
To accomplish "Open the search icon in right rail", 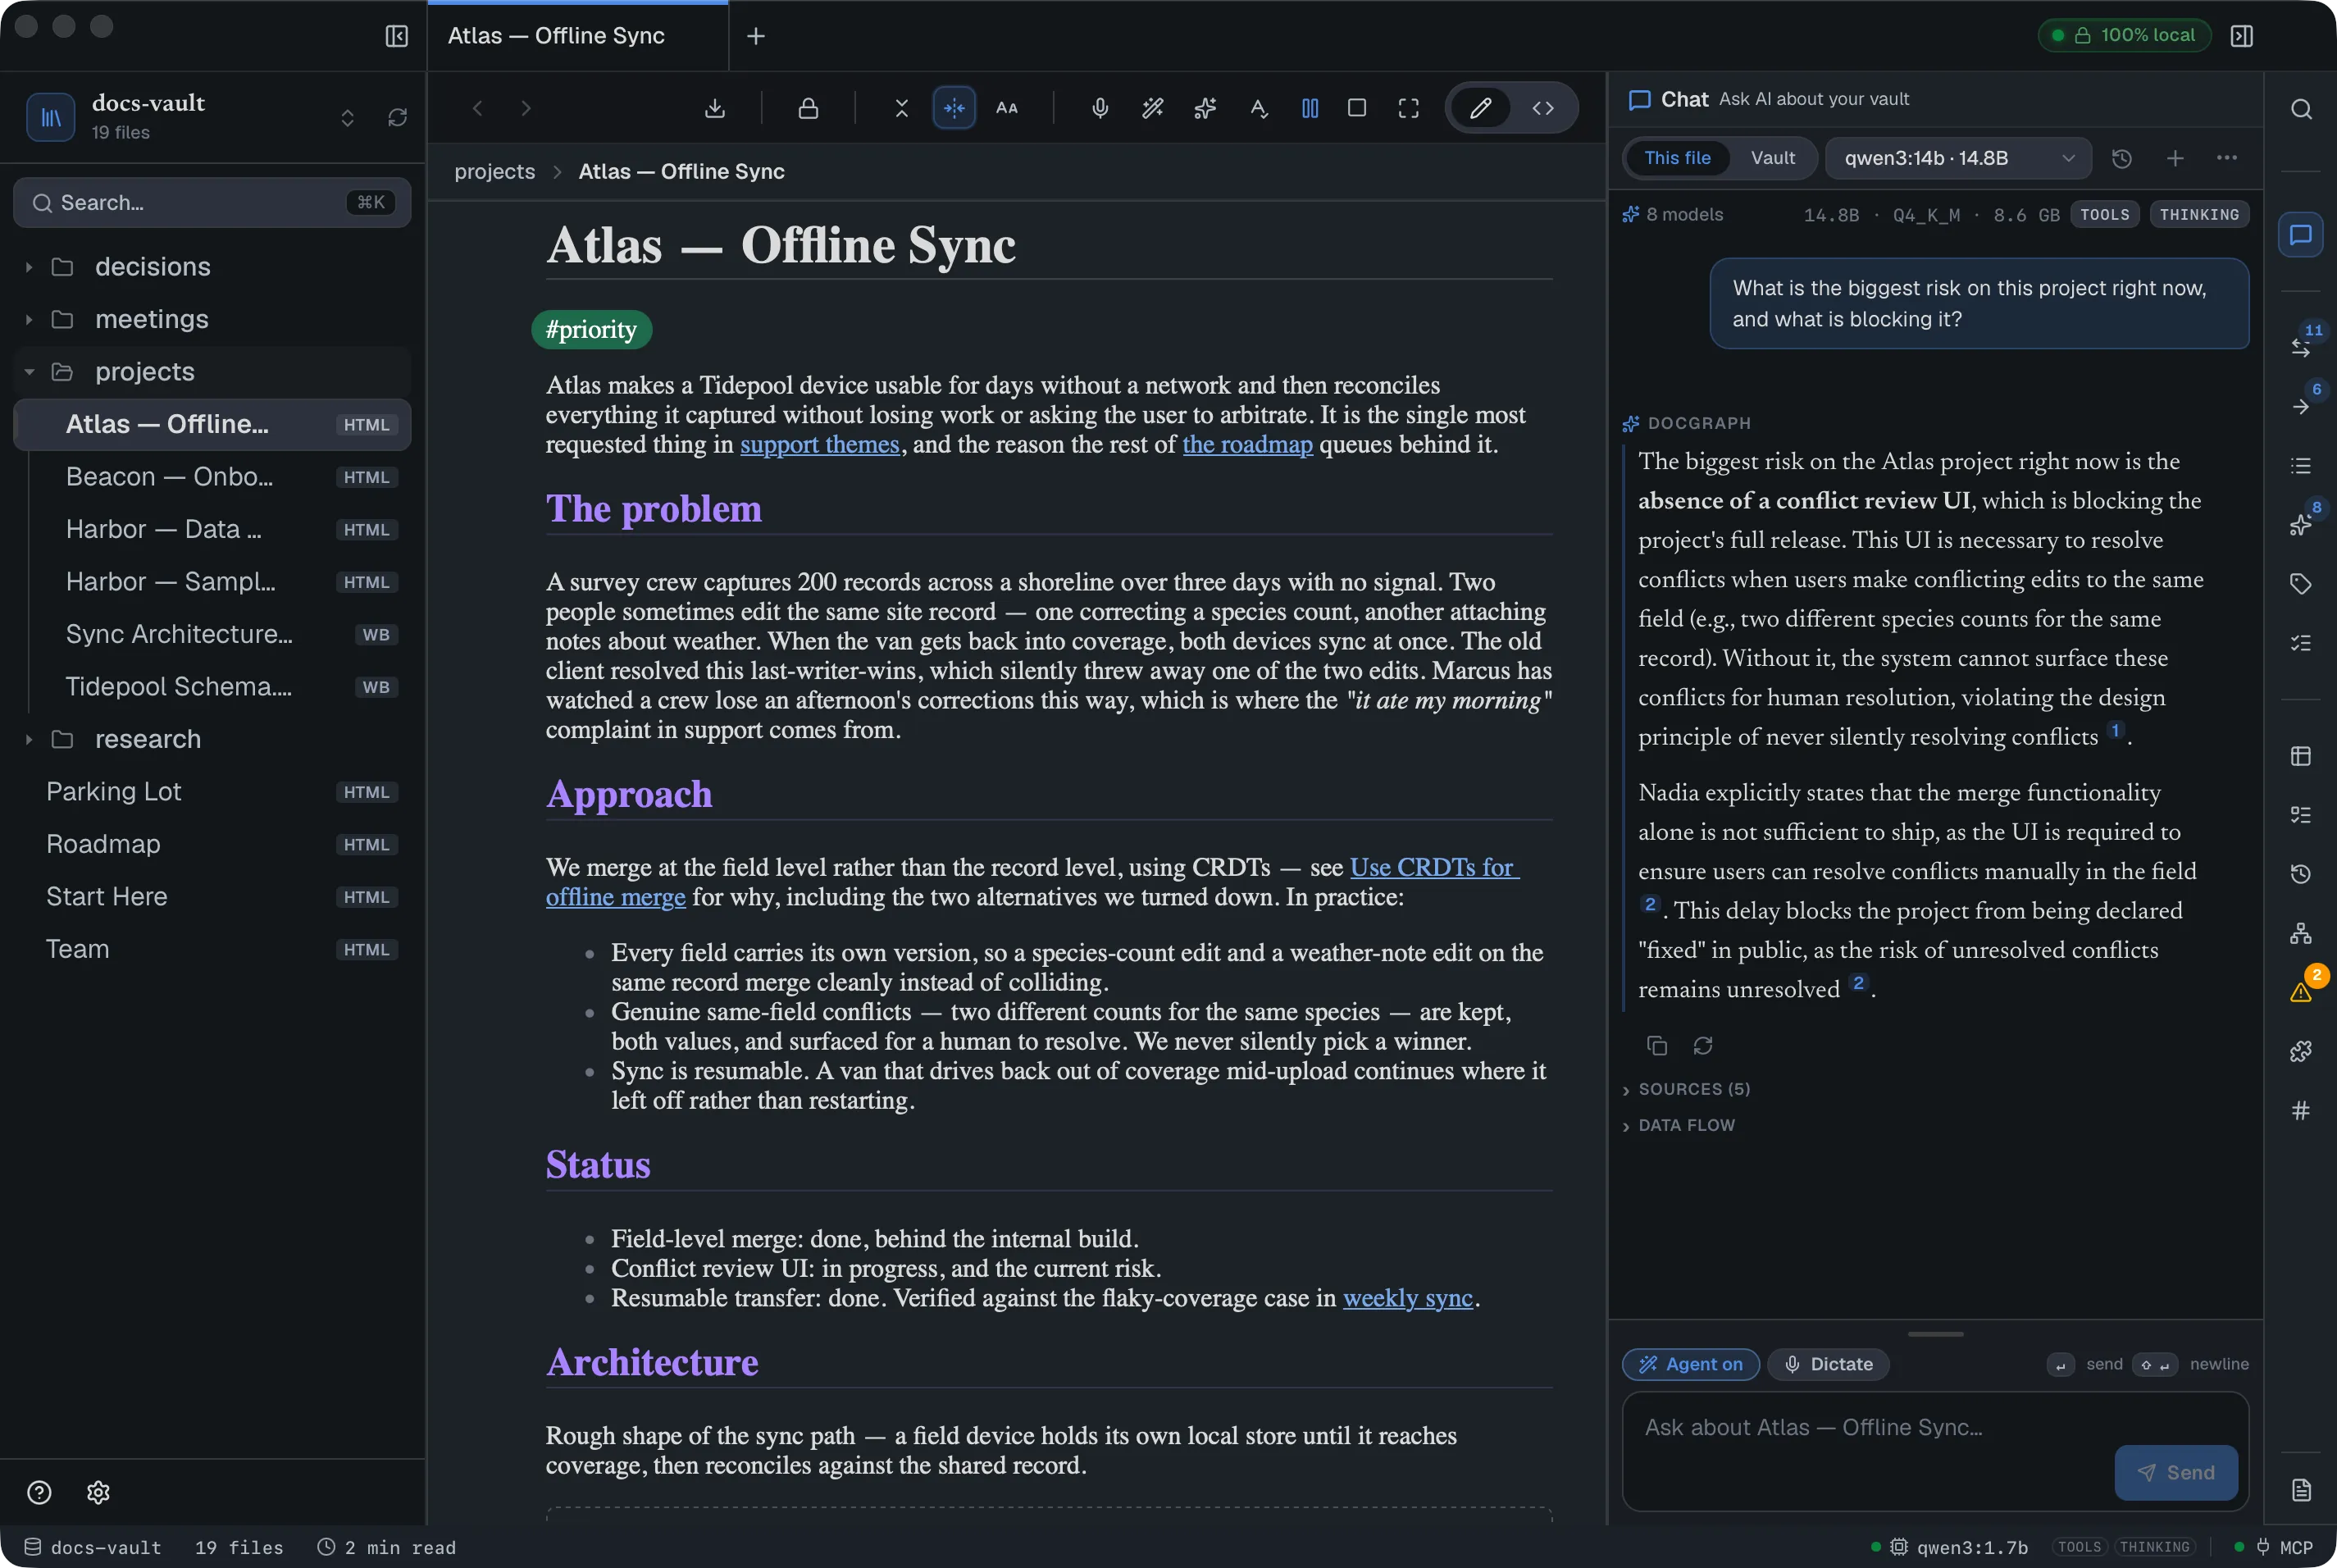I will [x=2301, y=109].
